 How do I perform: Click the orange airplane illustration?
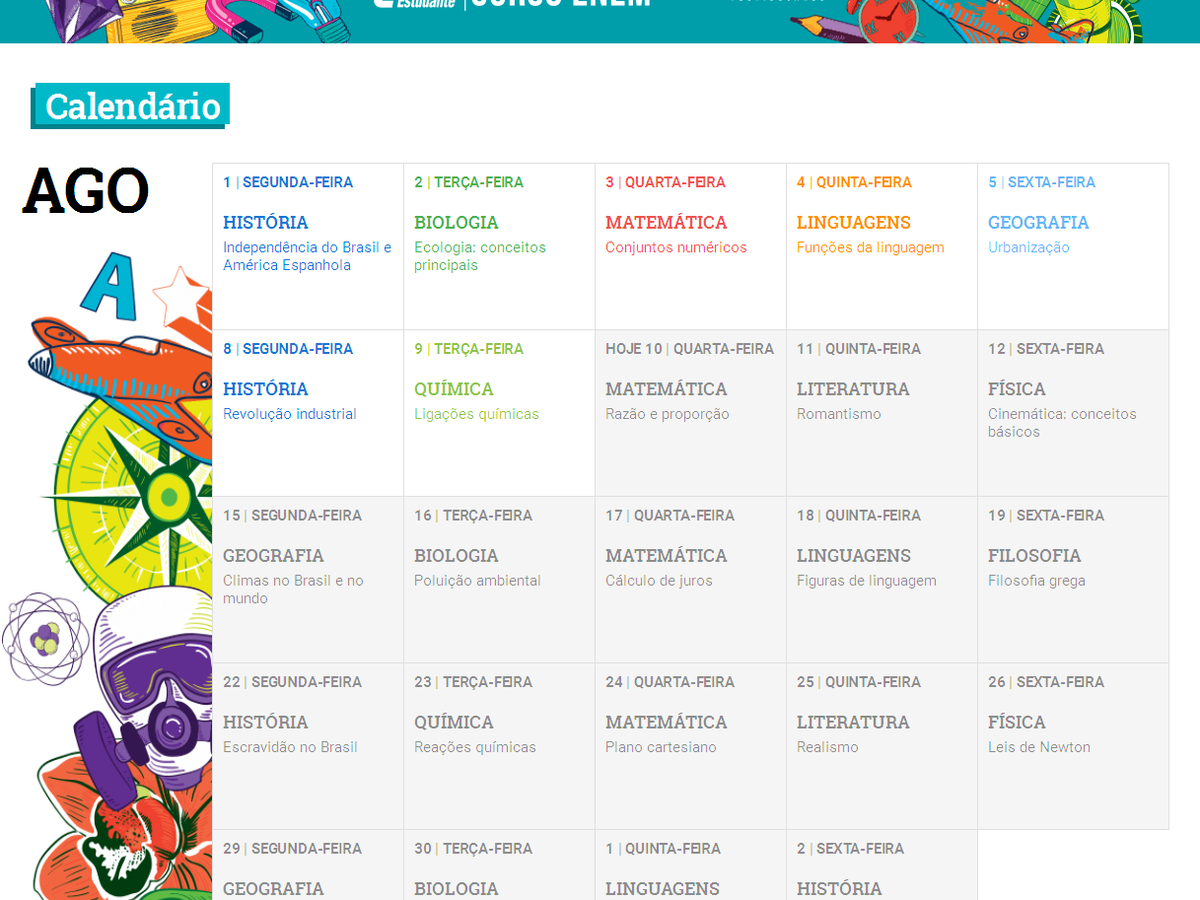[x=110, y=365]
